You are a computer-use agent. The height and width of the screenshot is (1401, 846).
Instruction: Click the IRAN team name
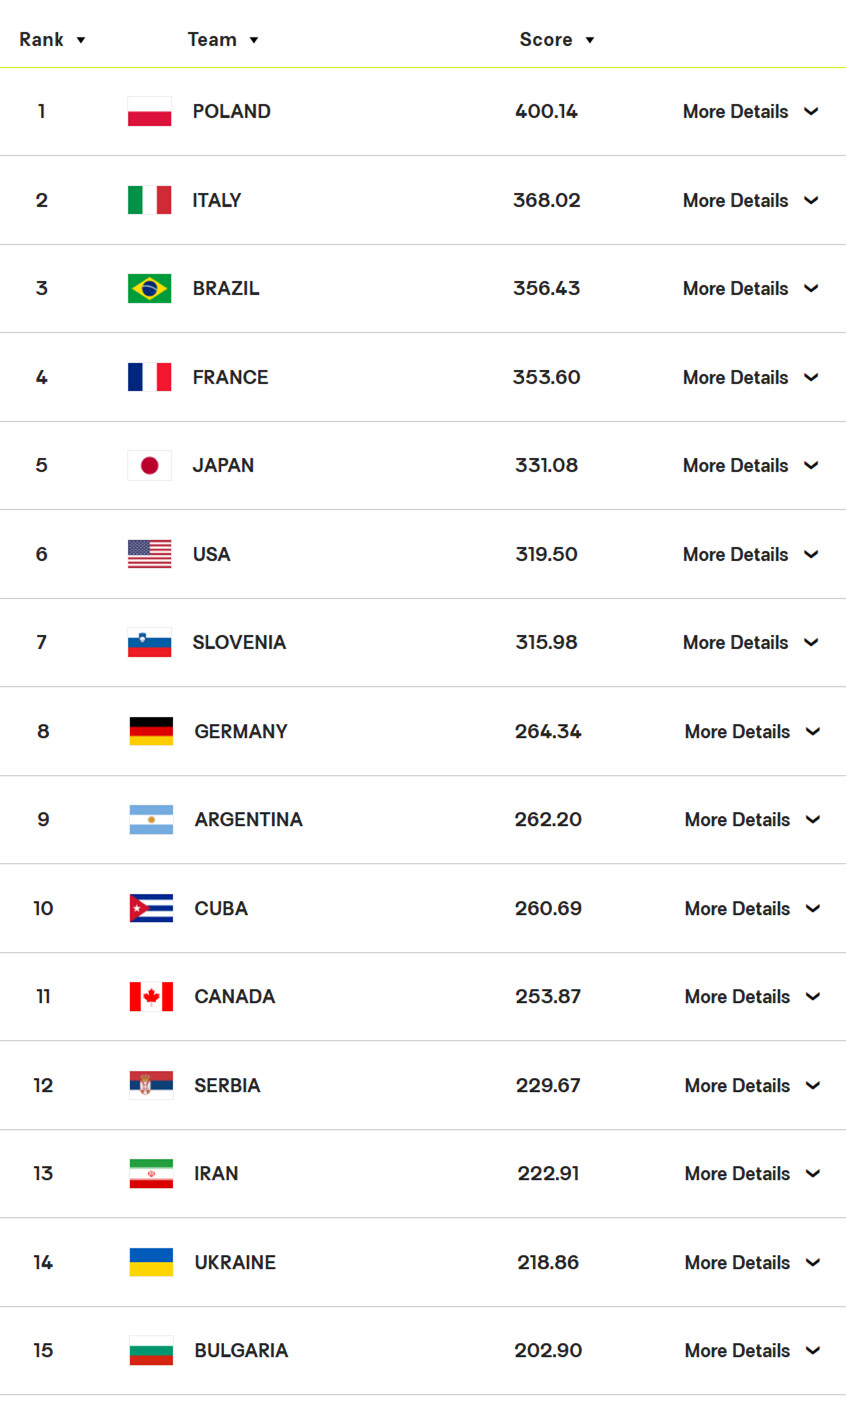(216, 1173)
